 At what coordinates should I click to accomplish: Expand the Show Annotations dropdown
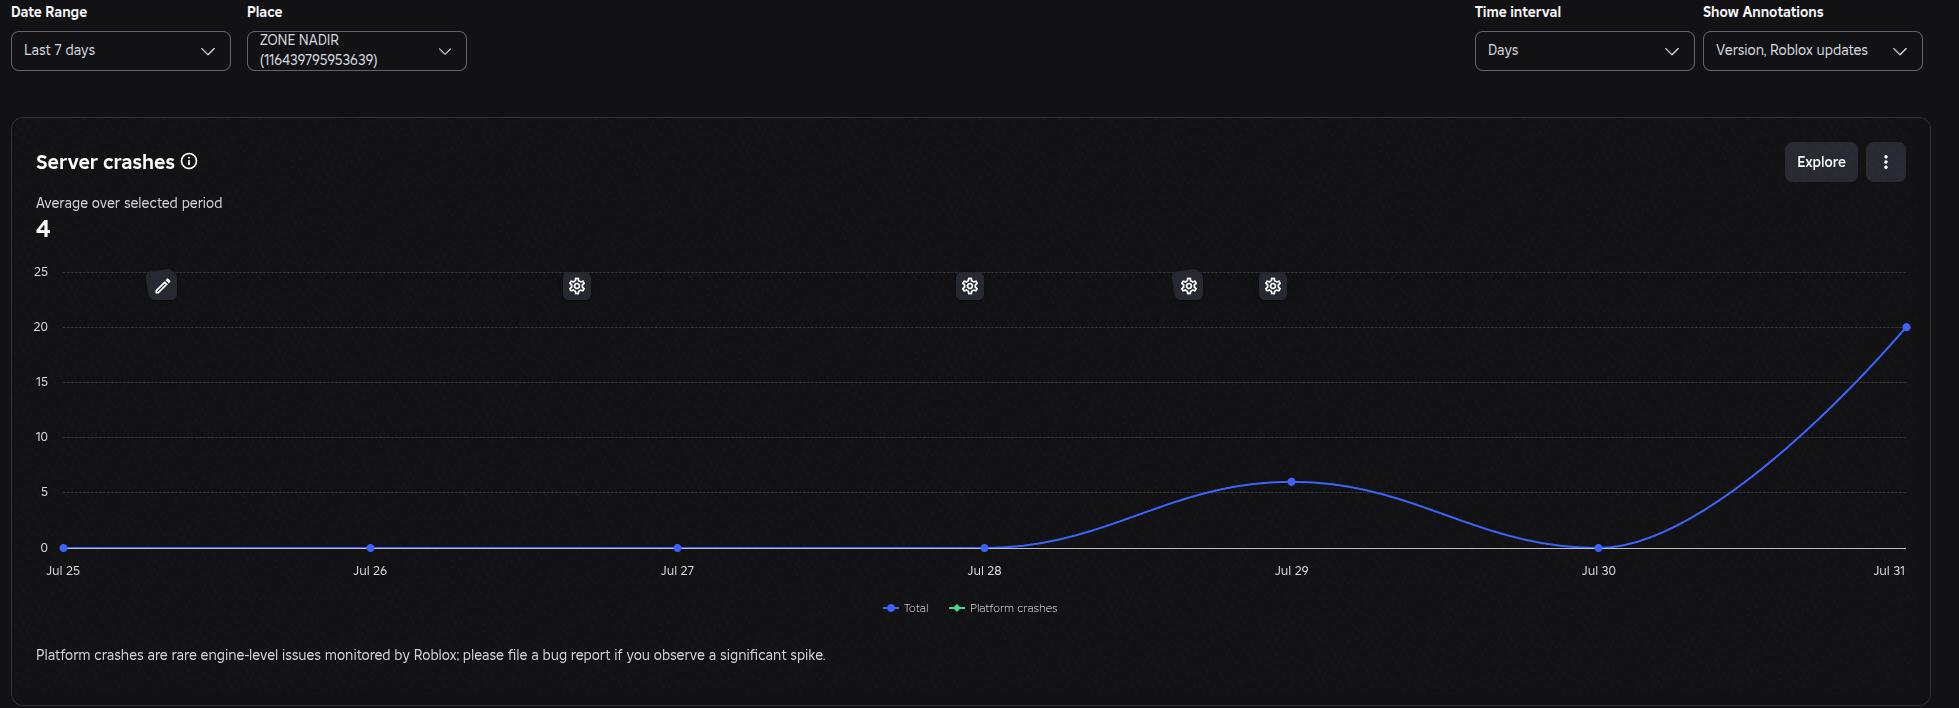(x=1812, y=51)
